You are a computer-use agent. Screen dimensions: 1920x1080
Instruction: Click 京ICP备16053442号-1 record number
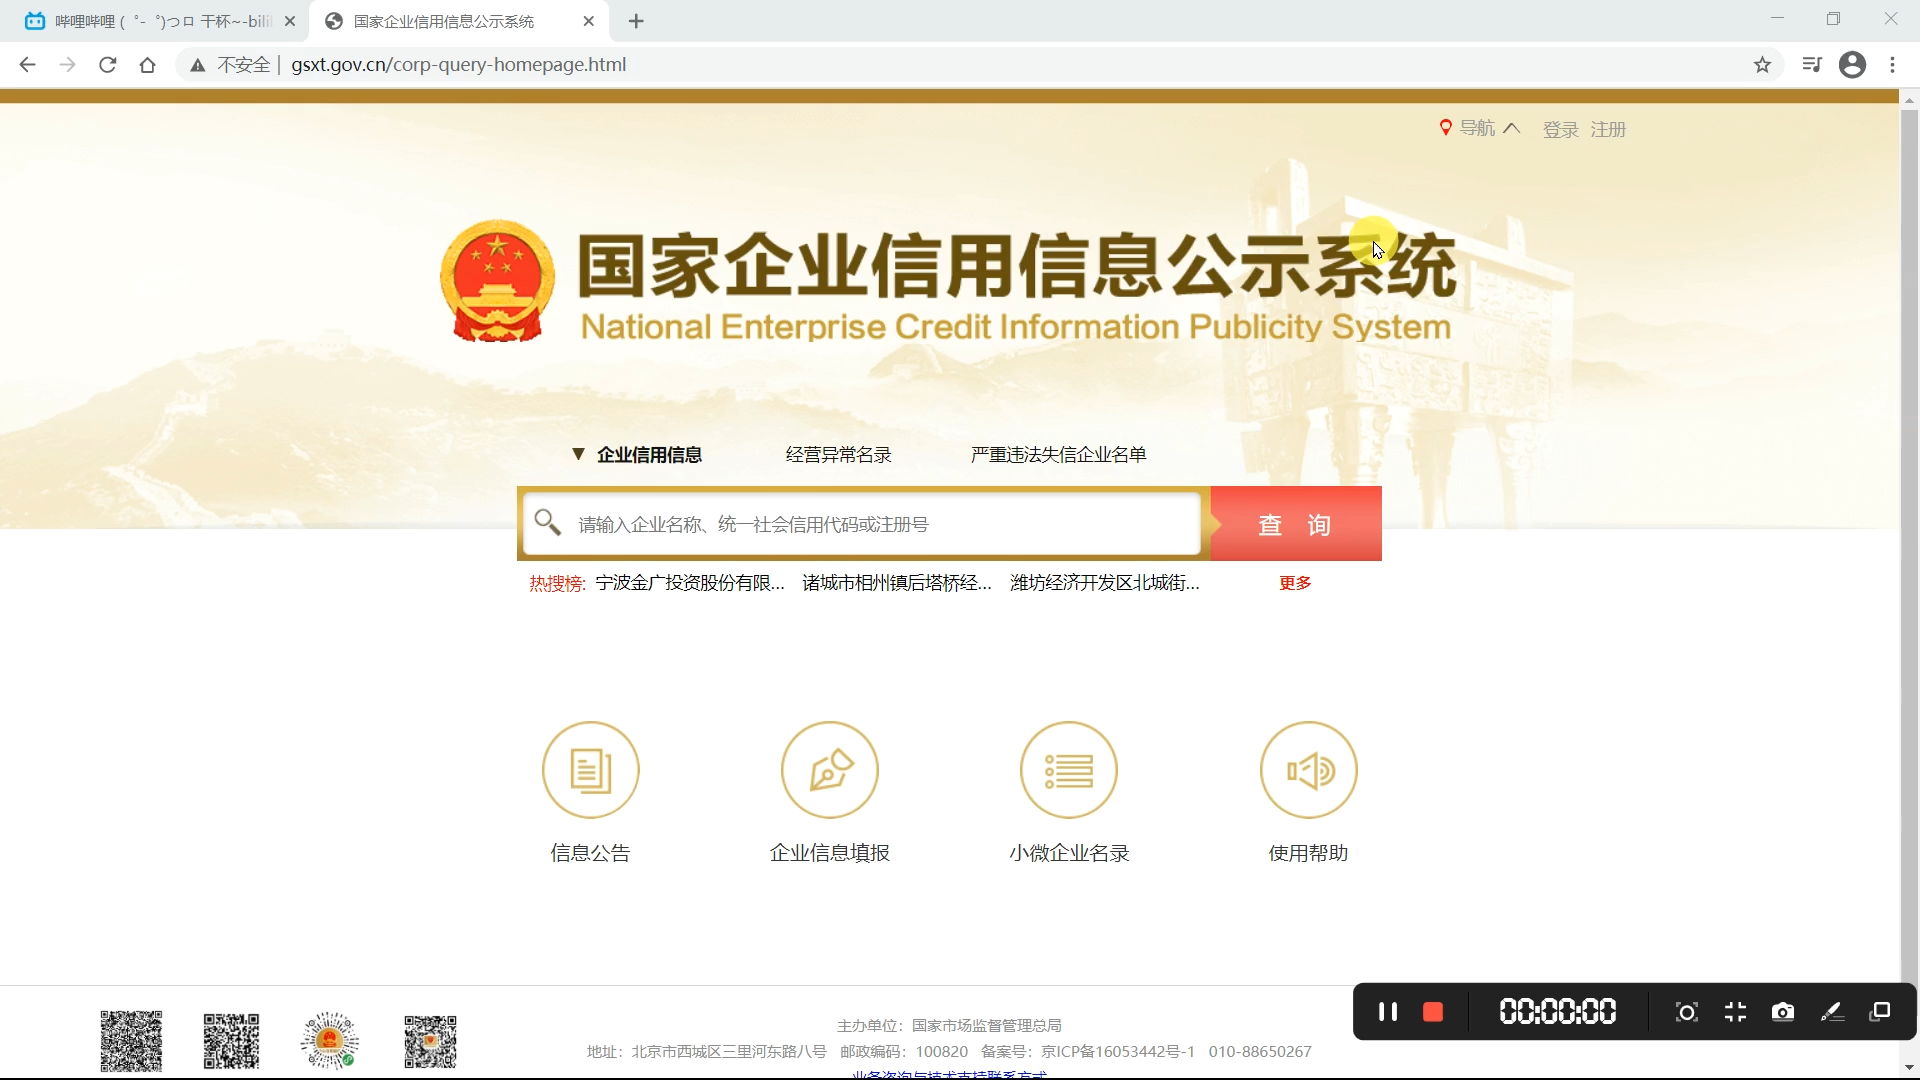1118,1052
